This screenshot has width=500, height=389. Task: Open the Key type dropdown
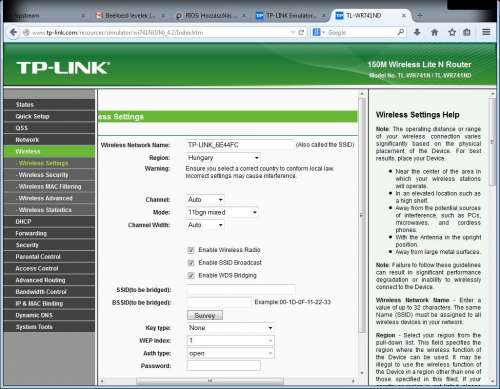230,328
